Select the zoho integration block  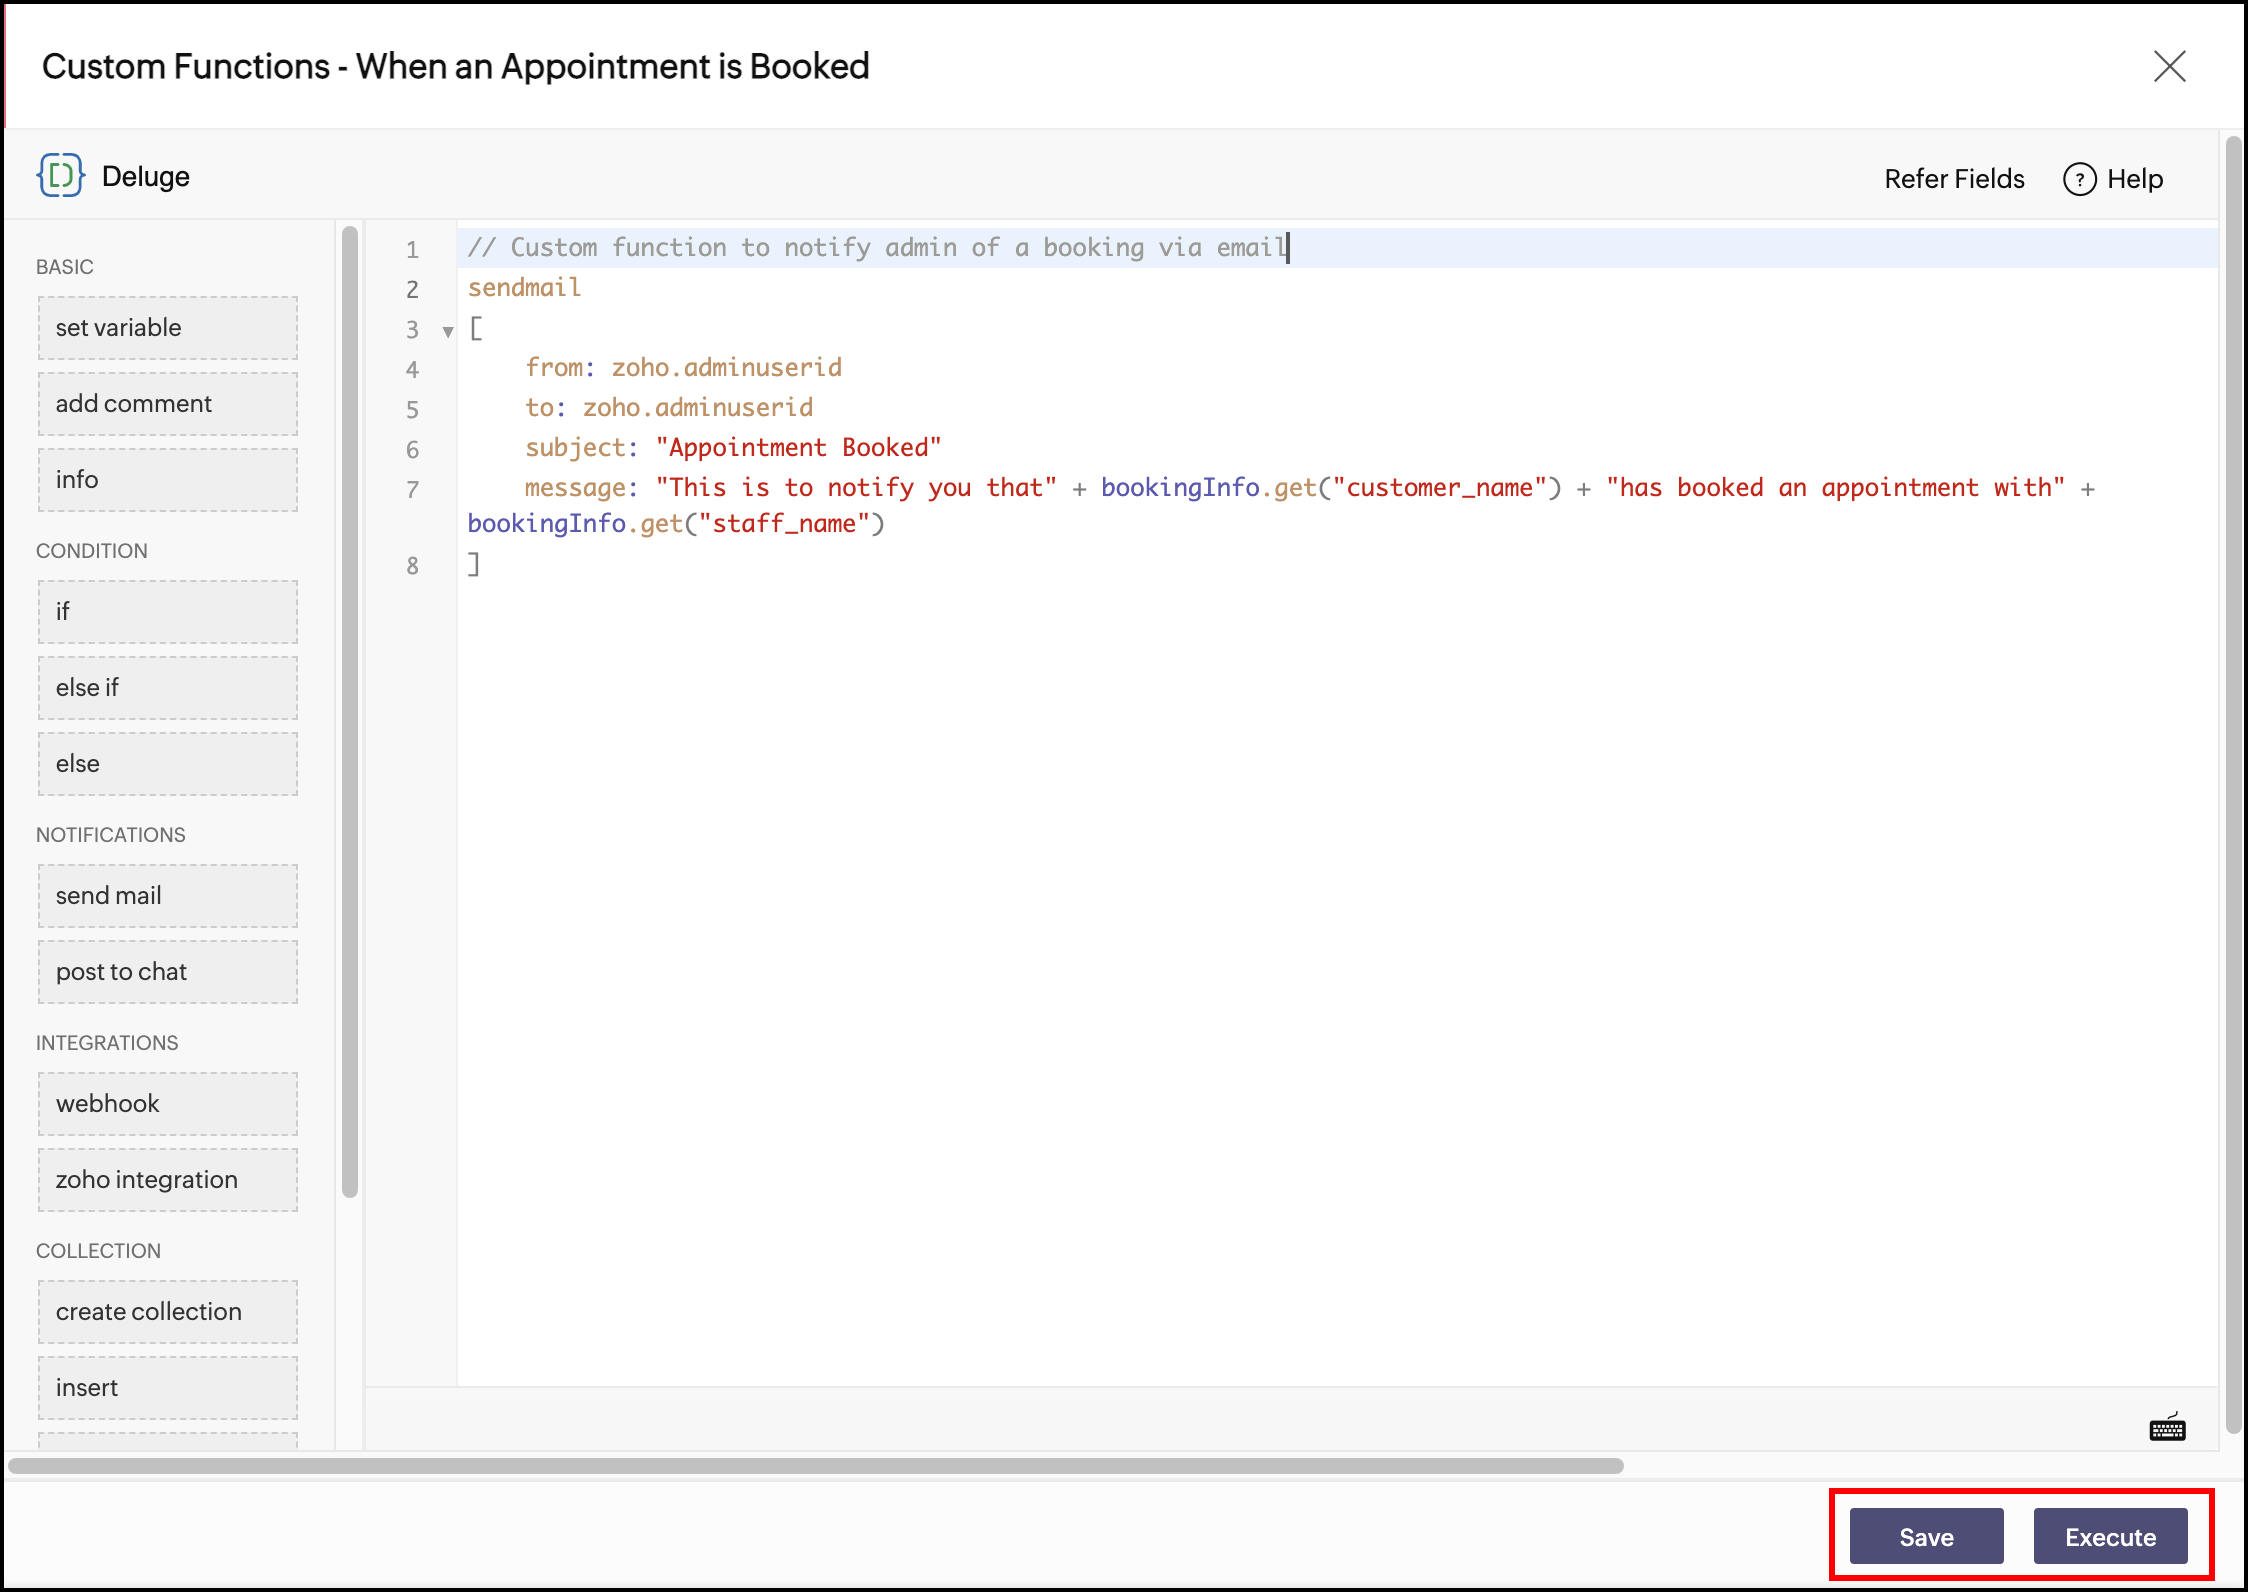[168, 1180]
